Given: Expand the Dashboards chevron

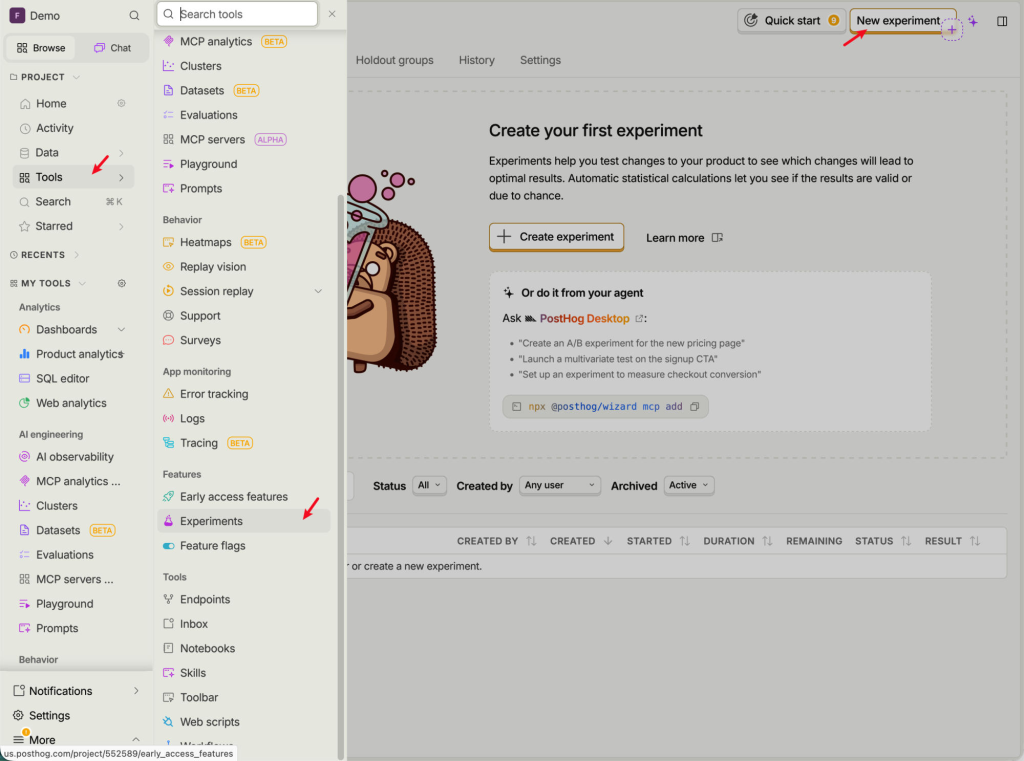Looking at the screenshot, I should [x=121, y=329].
